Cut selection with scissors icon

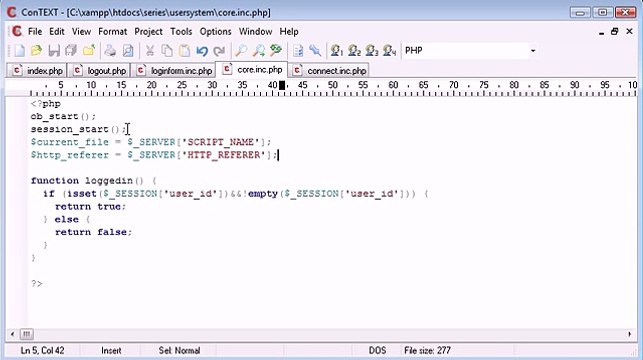tap(150, 51)
